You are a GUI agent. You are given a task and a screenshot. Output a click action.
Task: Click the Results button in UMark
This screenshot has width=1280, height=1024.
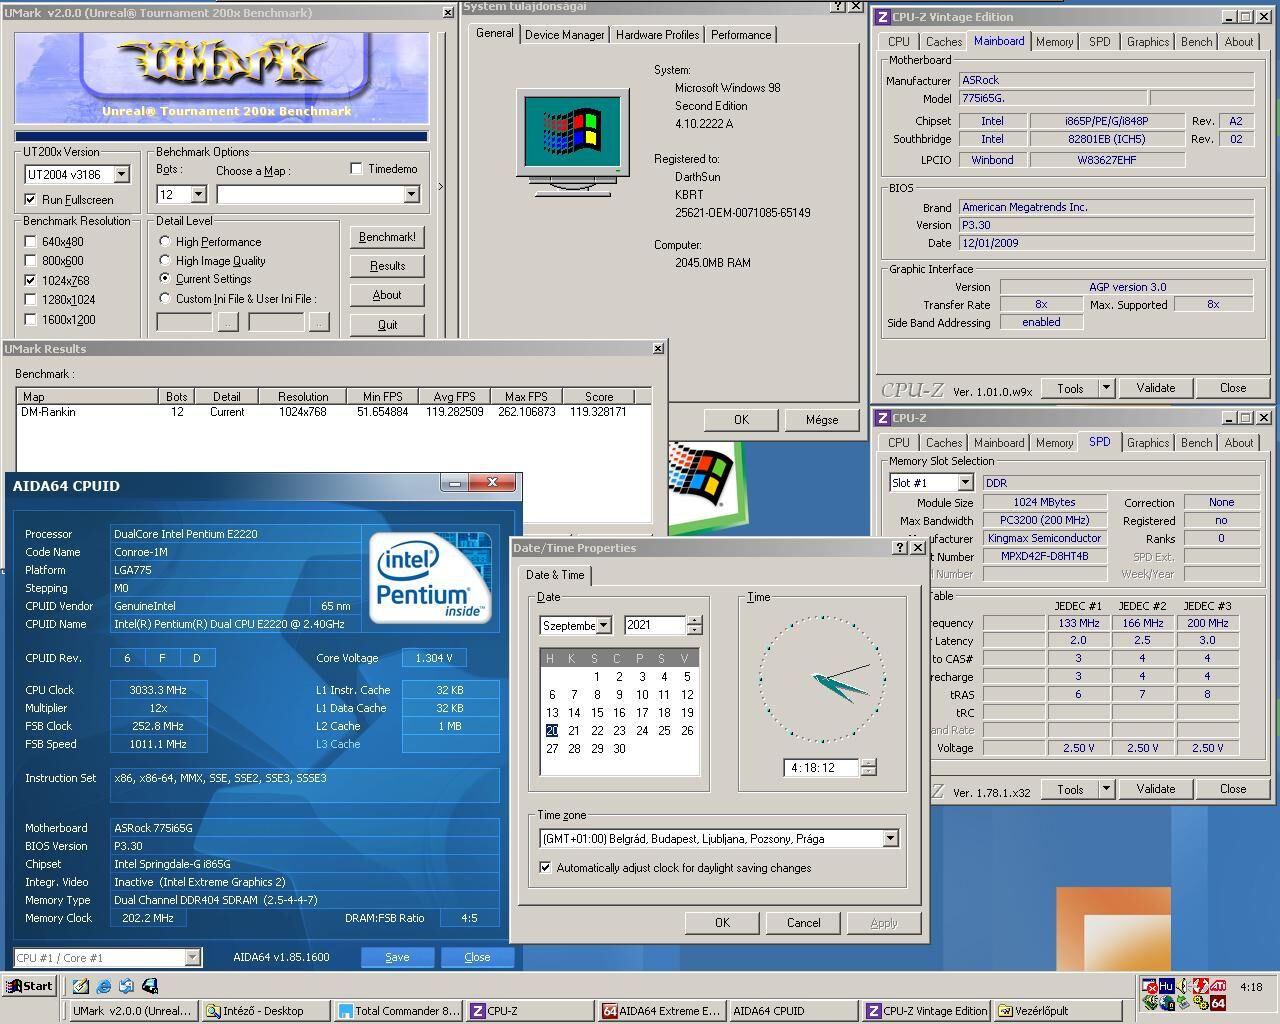point(387,266)
